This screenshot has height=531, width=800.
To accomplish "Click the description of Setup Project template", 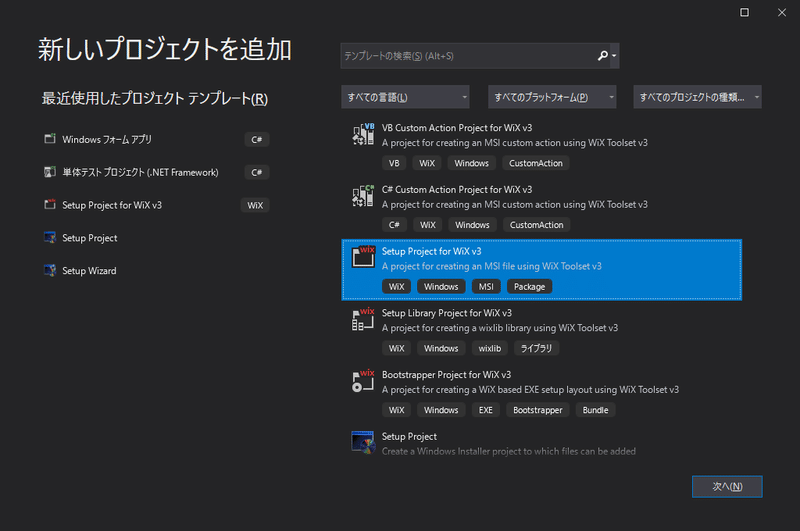I will pos(509,451).
